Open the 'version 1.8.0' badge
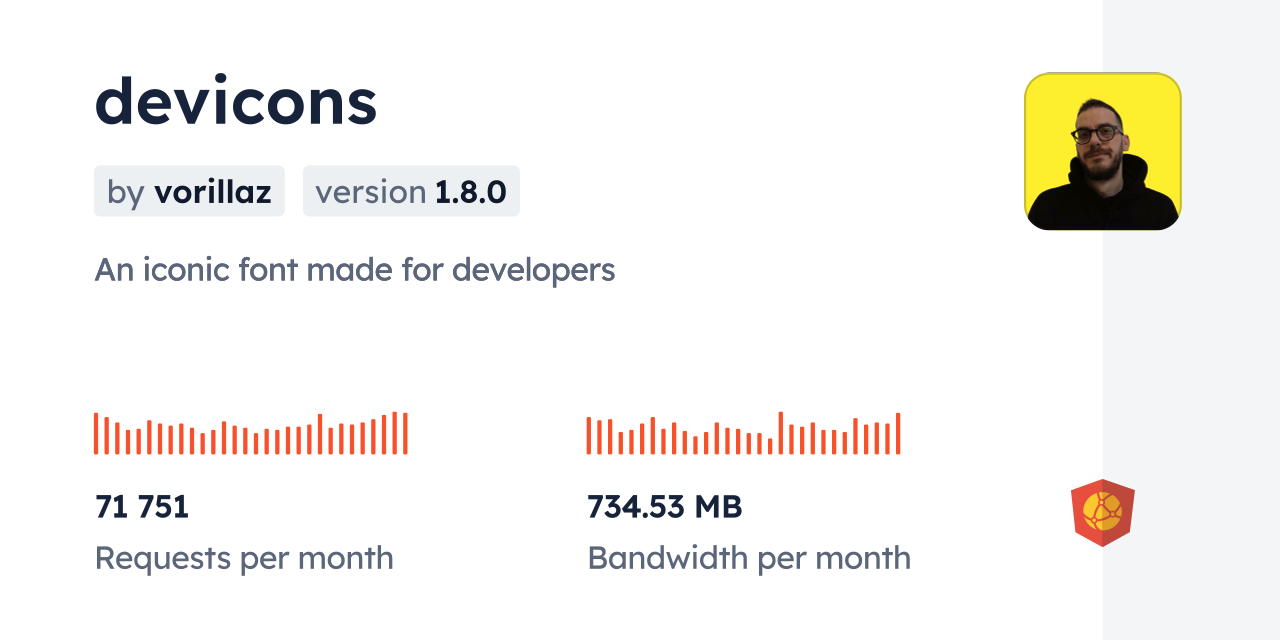 pyautogui.click(x=411, y=191)
